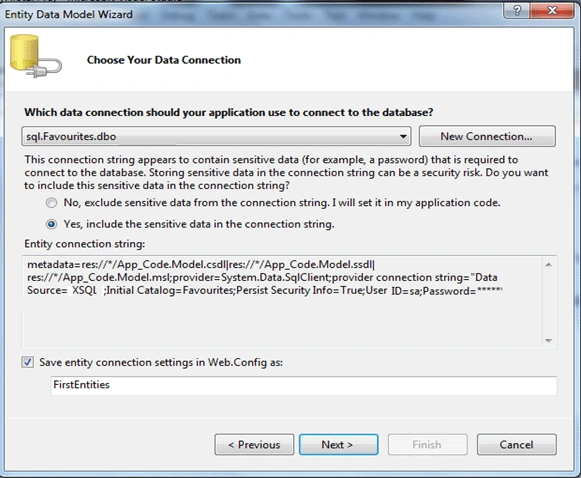This screenshot has height=478, width=581.
Task: Click inside the entity connection string textbox
Action: (x=282, y=302)
